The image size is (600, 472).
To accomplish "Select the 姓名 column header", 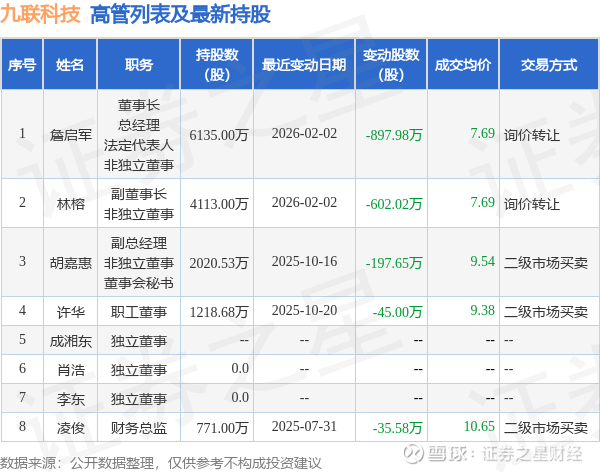I will coord(70,64).
